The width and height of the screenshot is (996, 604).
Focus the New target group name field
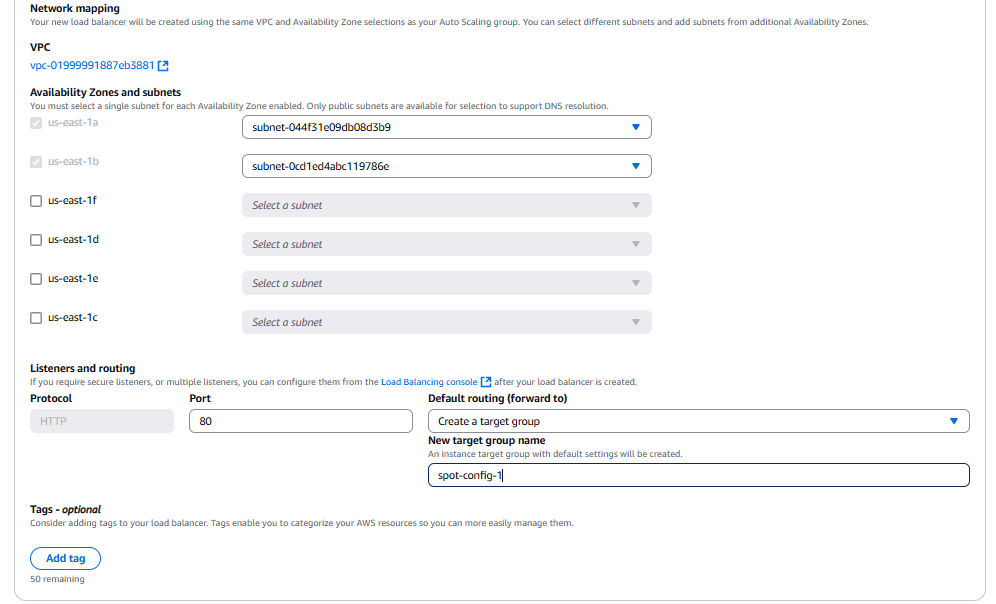pyautogui.click(x=698, y=475)
